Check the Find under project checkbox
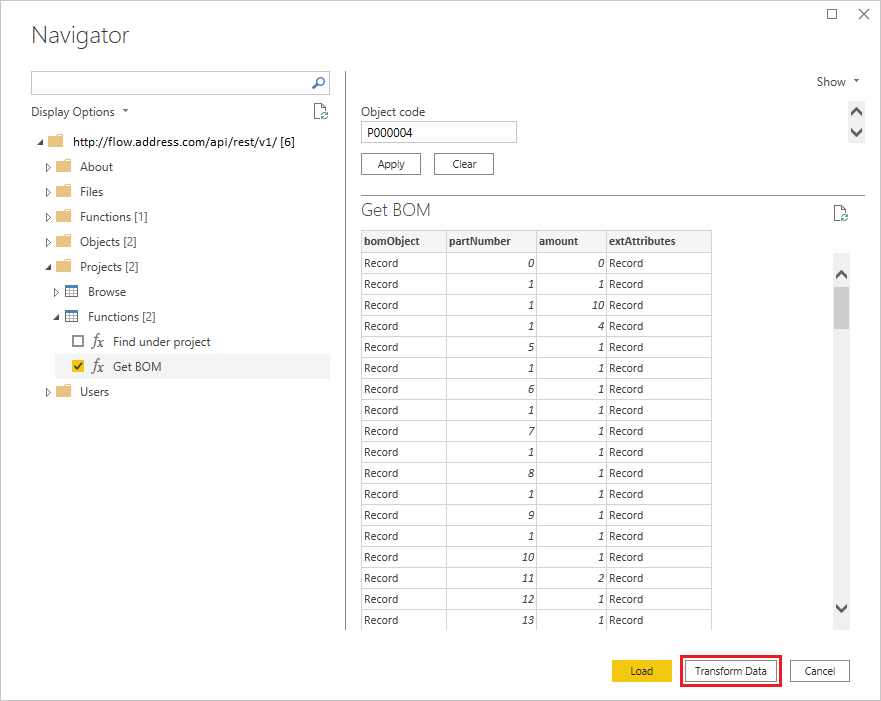 (x=77, y=341)
